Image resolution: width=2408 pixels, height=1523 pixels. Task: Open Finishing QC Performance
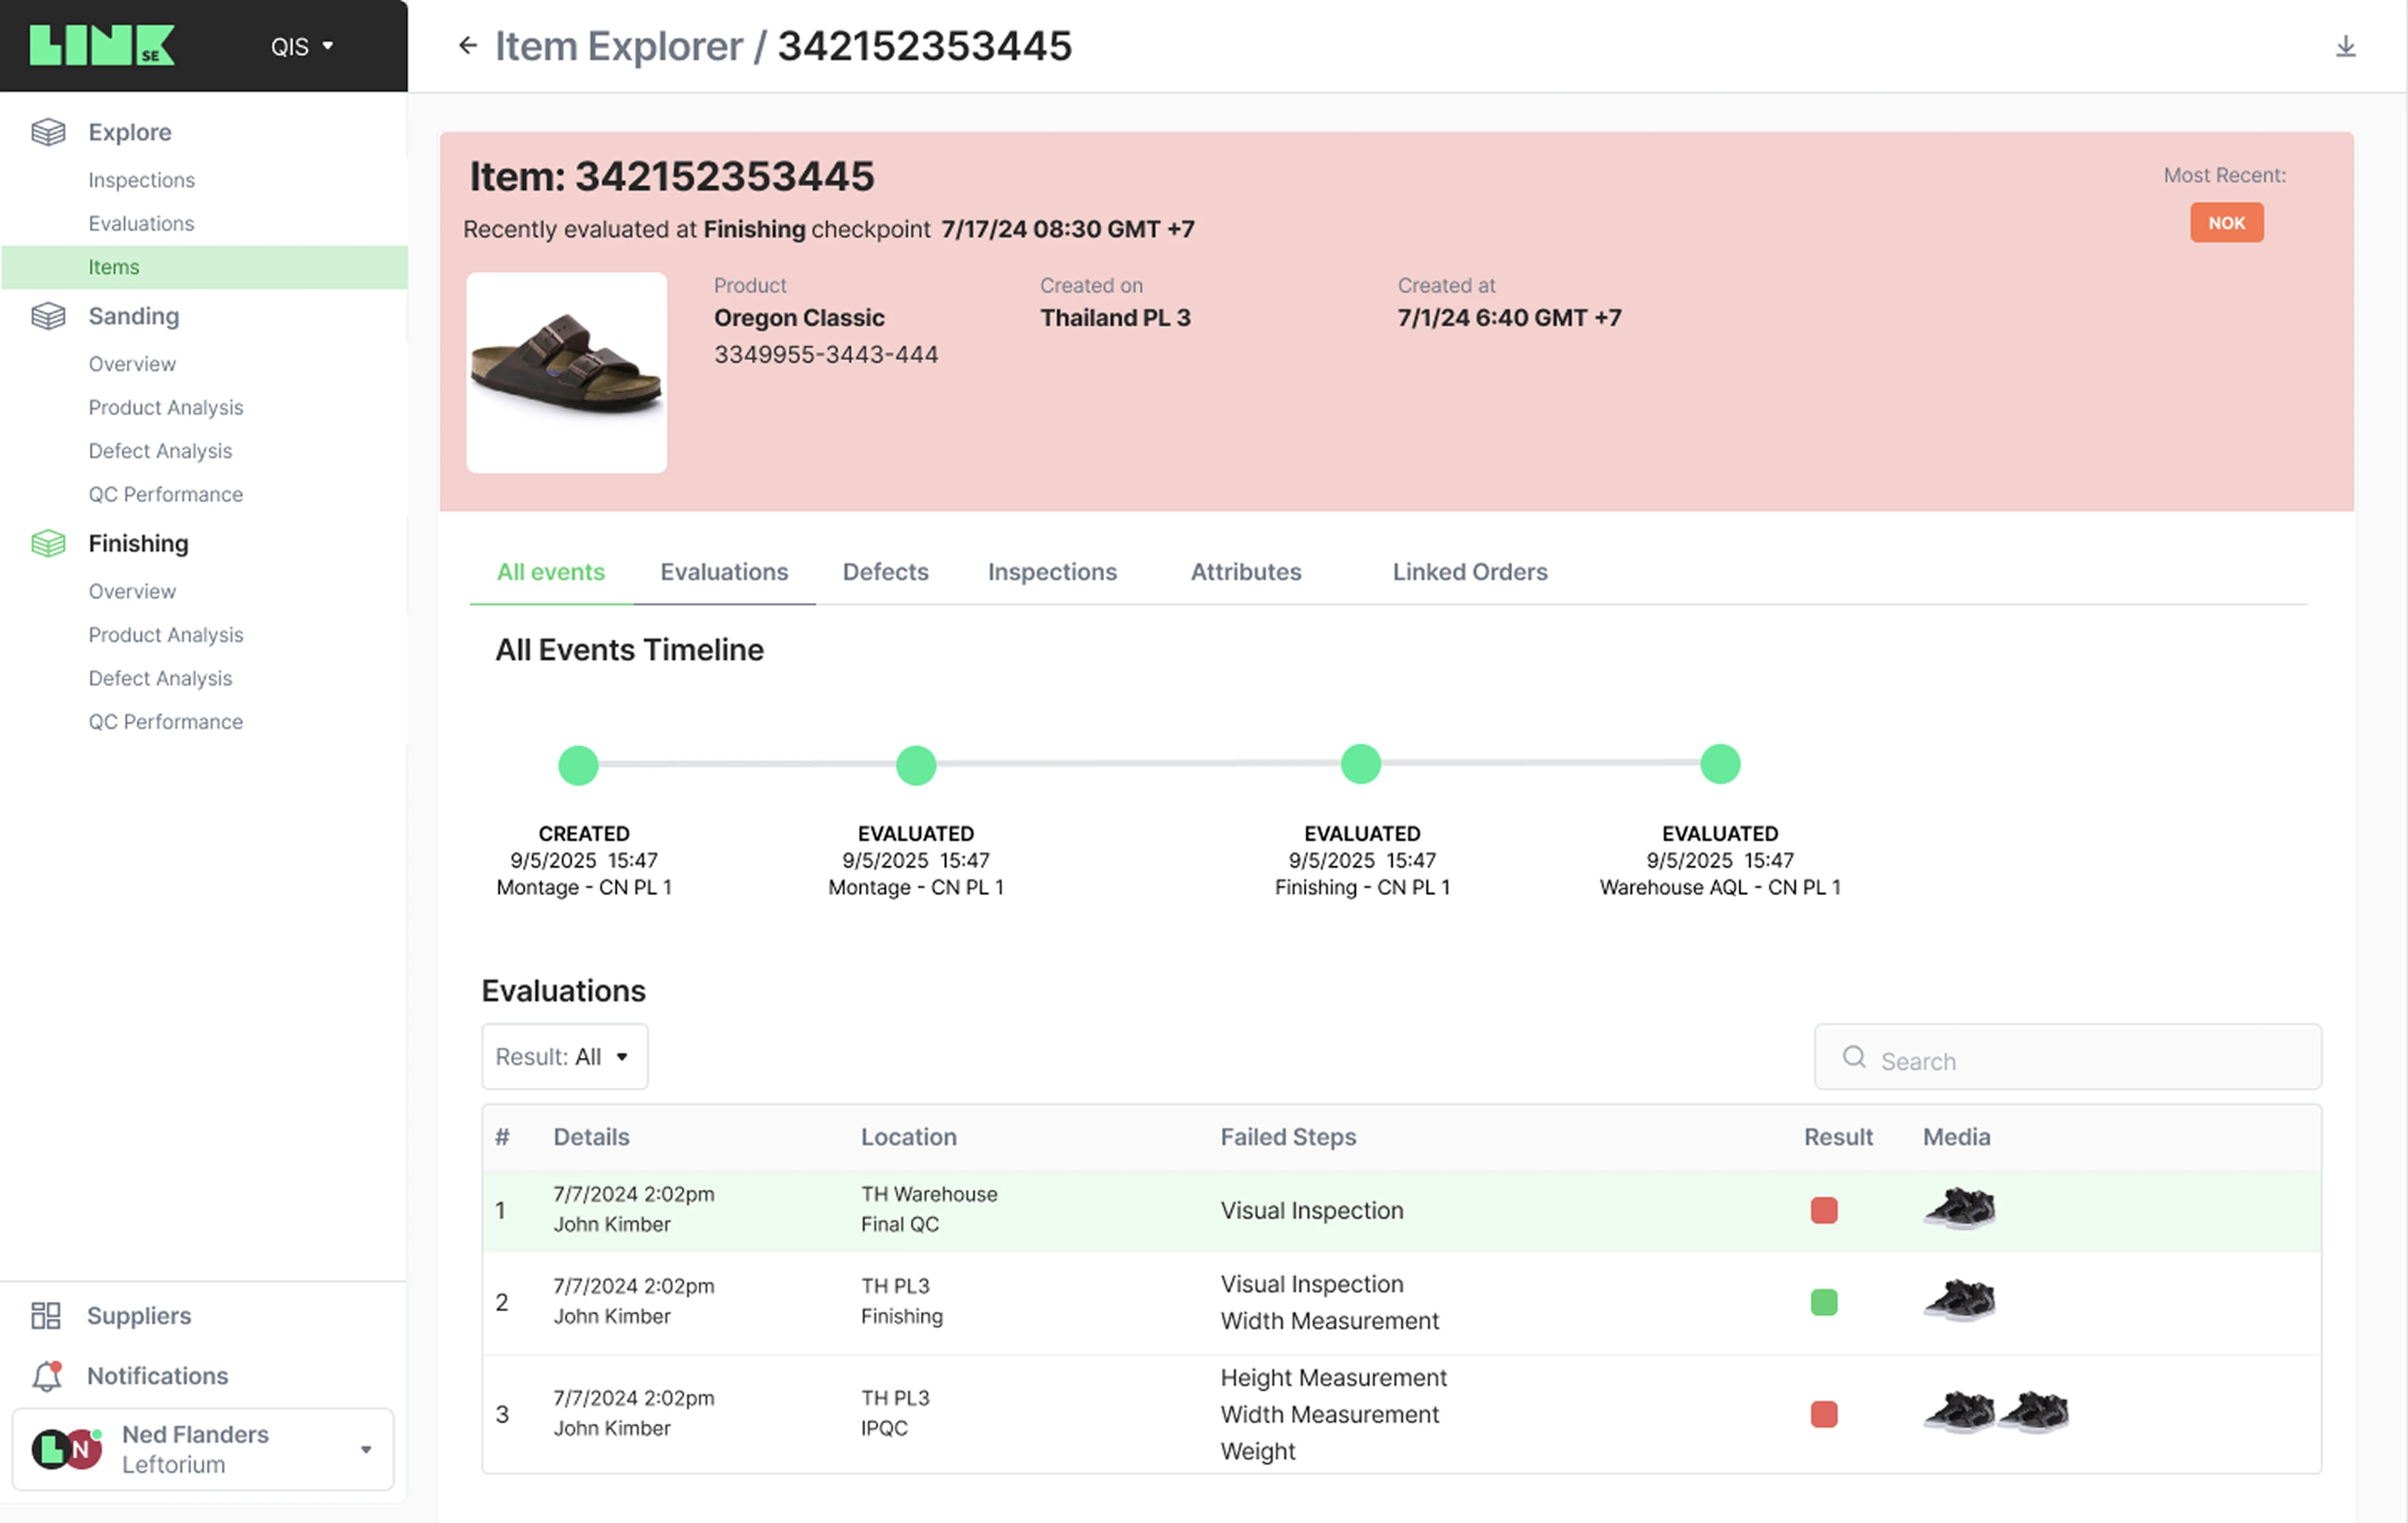[x=166, y=721]
